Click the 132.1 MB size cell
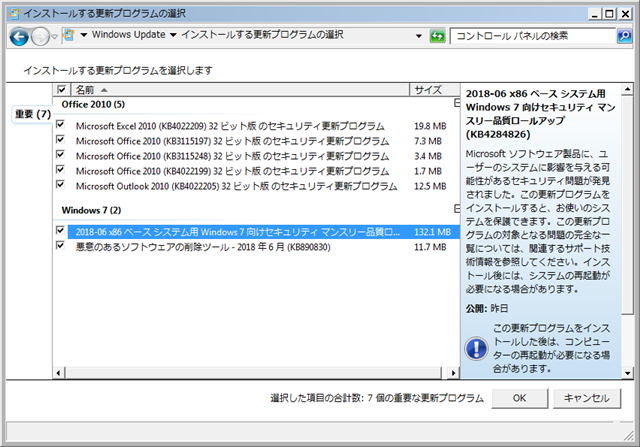This screenshot has width=640, height=447. 432,232
